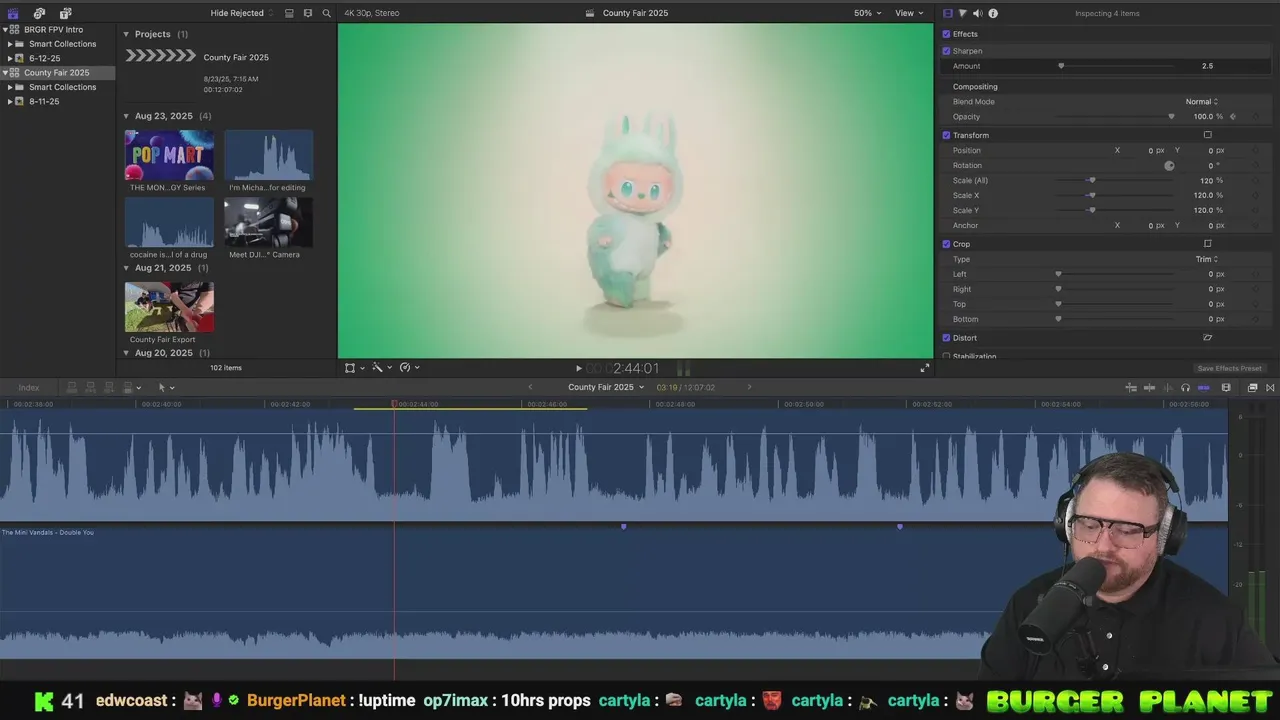Switch to the Color inspector icon
Image resolution: width=1280 pixels, height=720 pixels.
click(962, 13)
